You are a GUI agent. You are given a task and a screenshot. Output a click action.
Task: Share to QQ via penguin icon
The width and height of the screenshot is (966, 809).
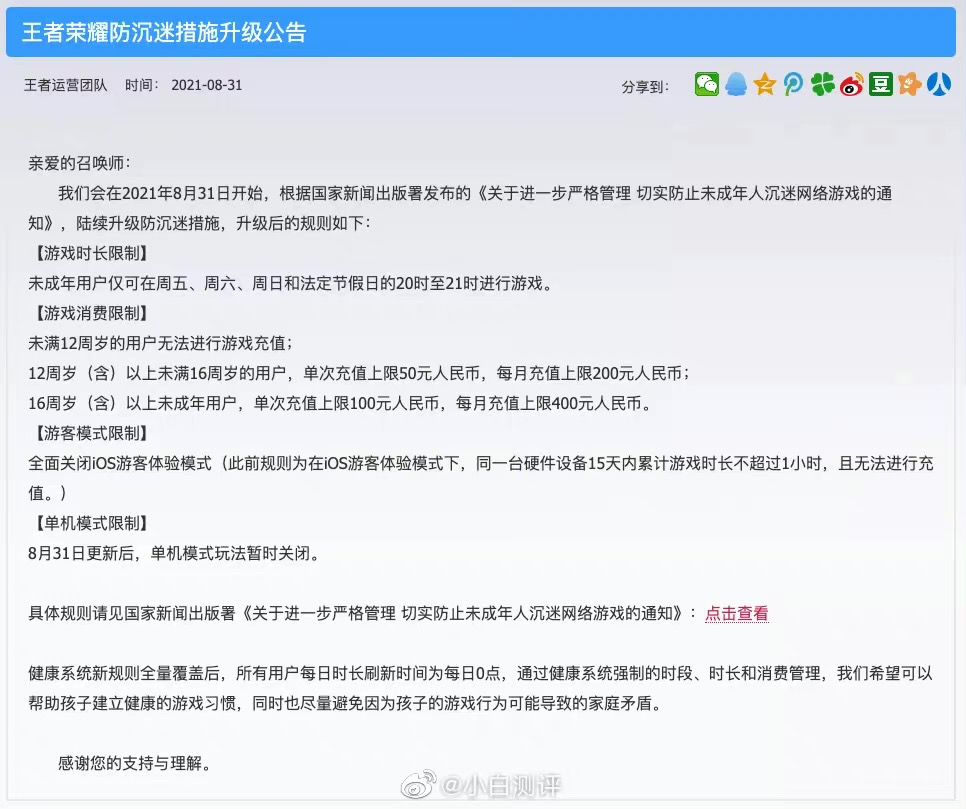click(x=737, y=84)
